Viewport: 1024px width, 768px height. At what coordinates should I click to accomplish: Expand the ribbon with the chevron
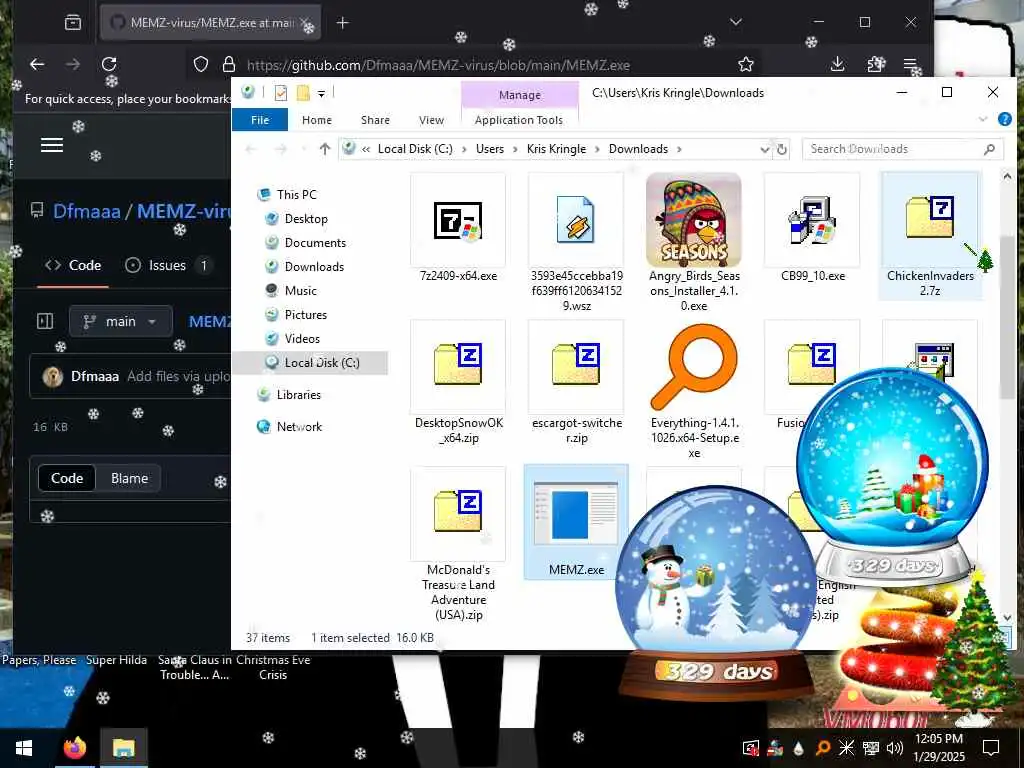coord(983,119)
